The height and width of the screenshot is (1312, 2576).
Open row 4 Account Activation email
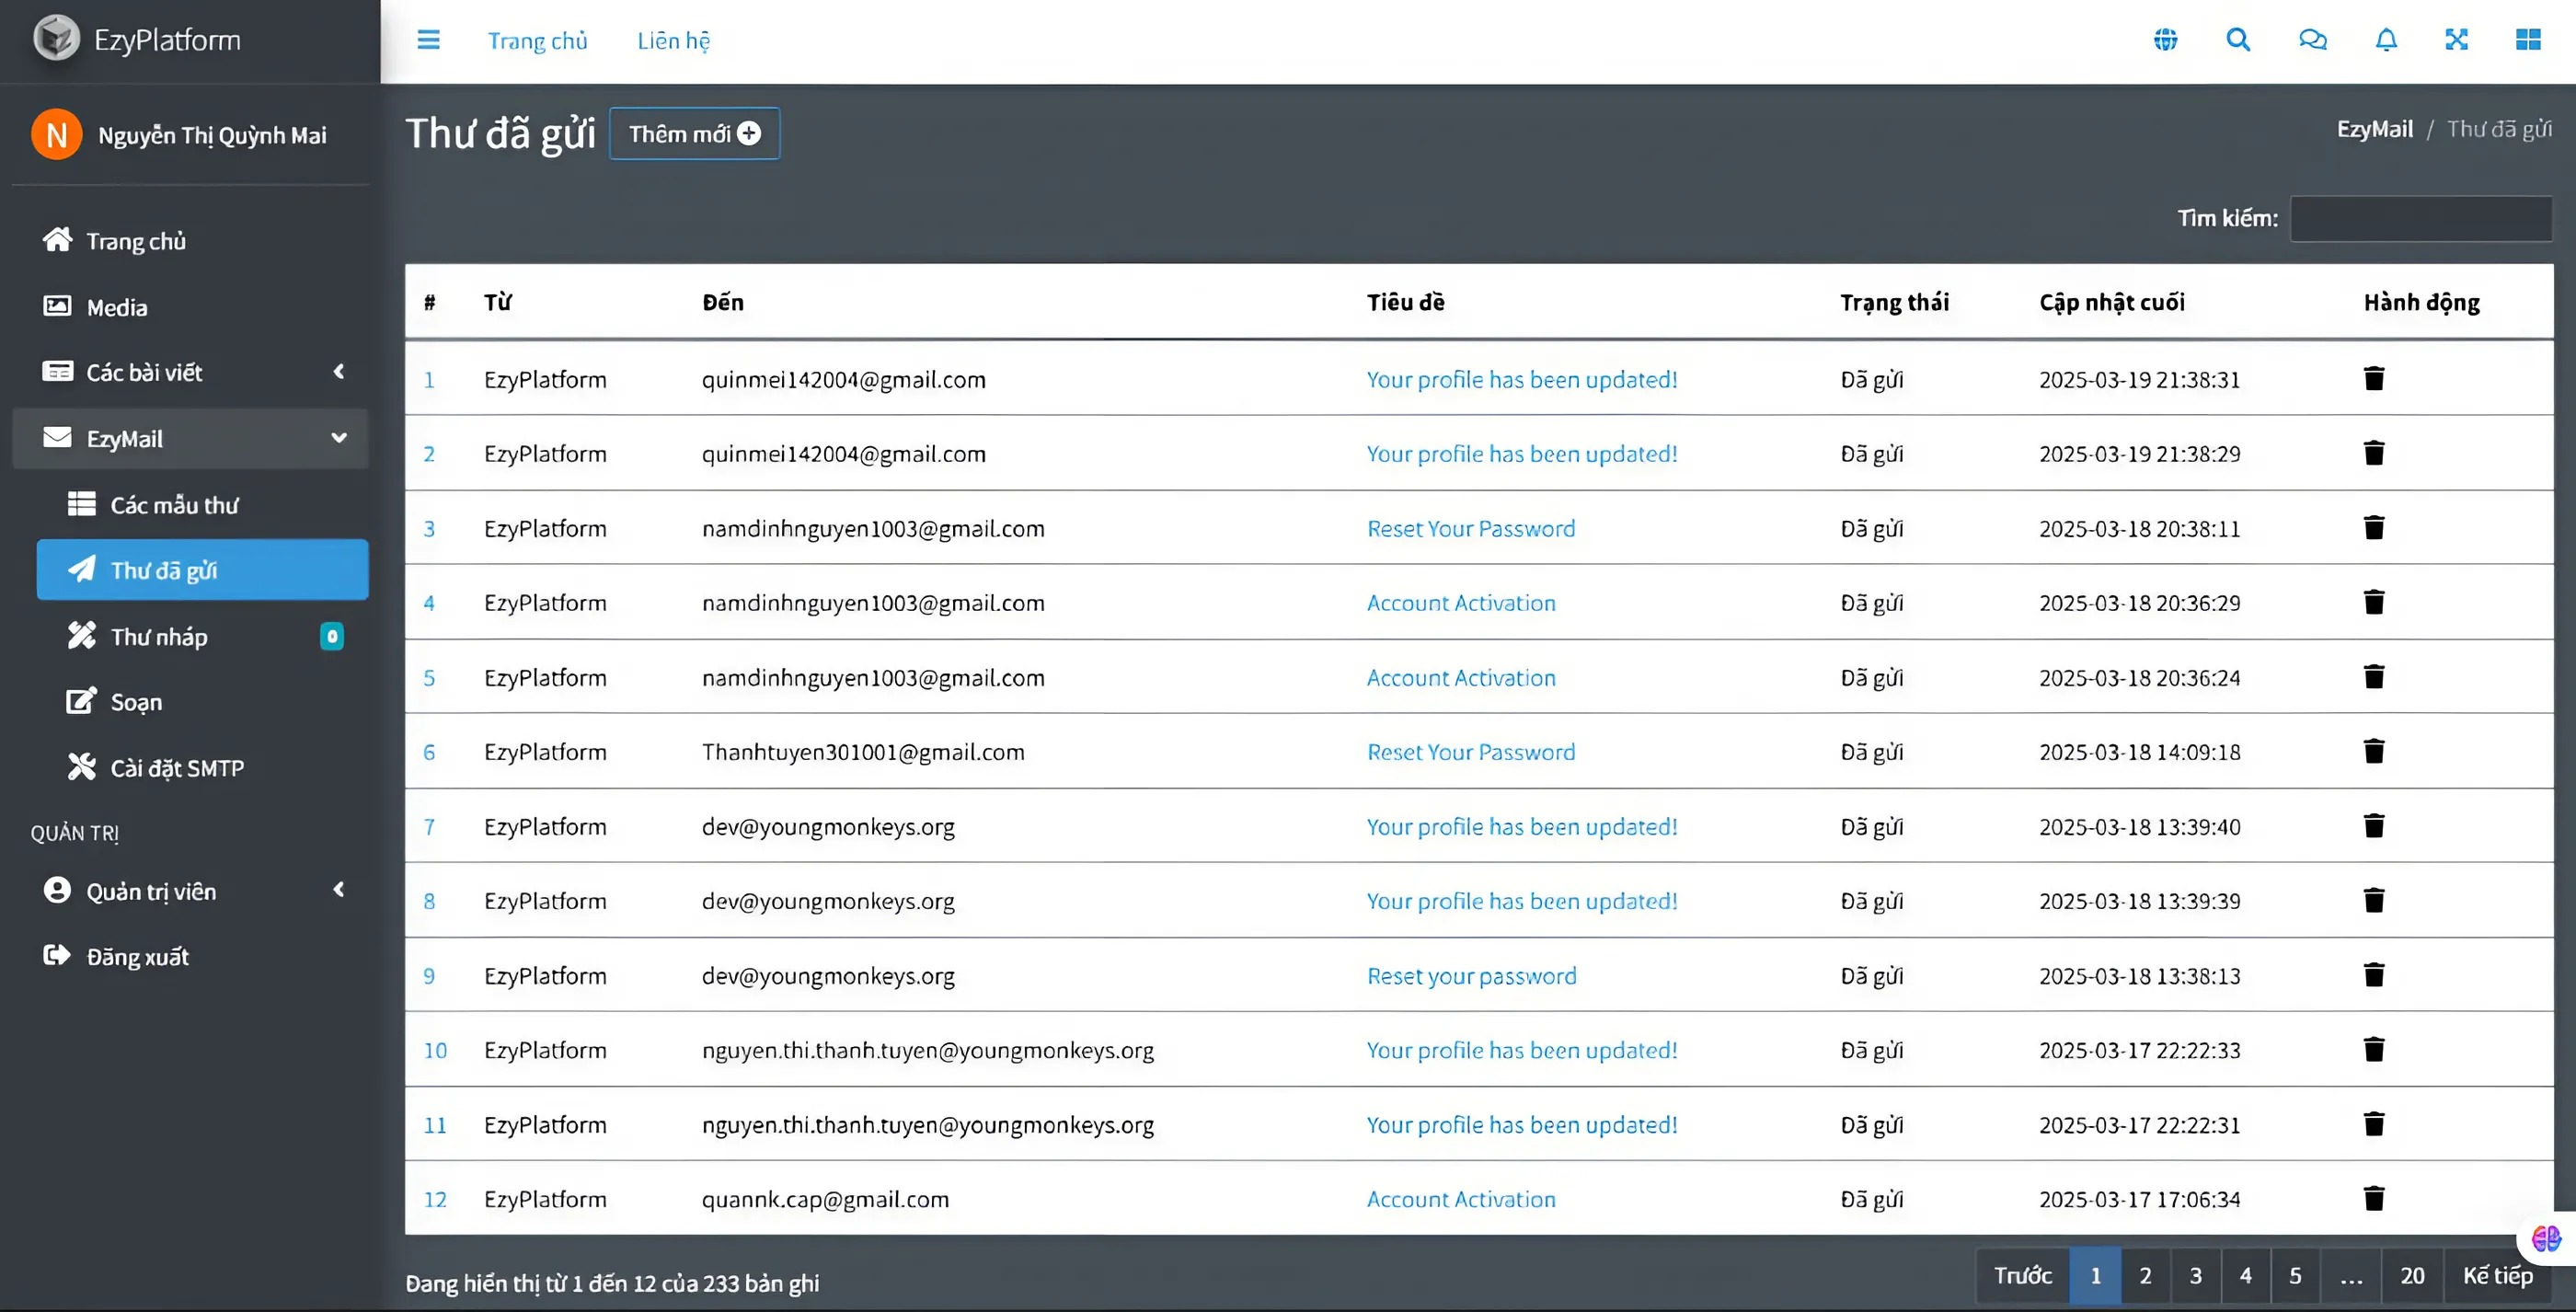point(1461,603)
